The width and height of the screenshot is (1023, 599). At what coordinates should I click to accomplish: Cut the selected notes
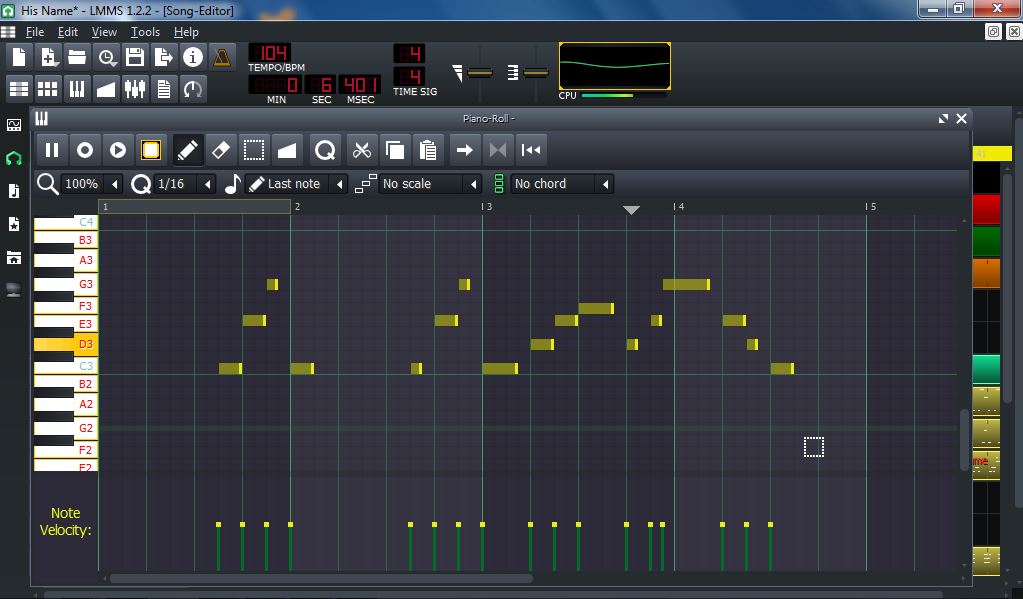(x=361, y=150)
